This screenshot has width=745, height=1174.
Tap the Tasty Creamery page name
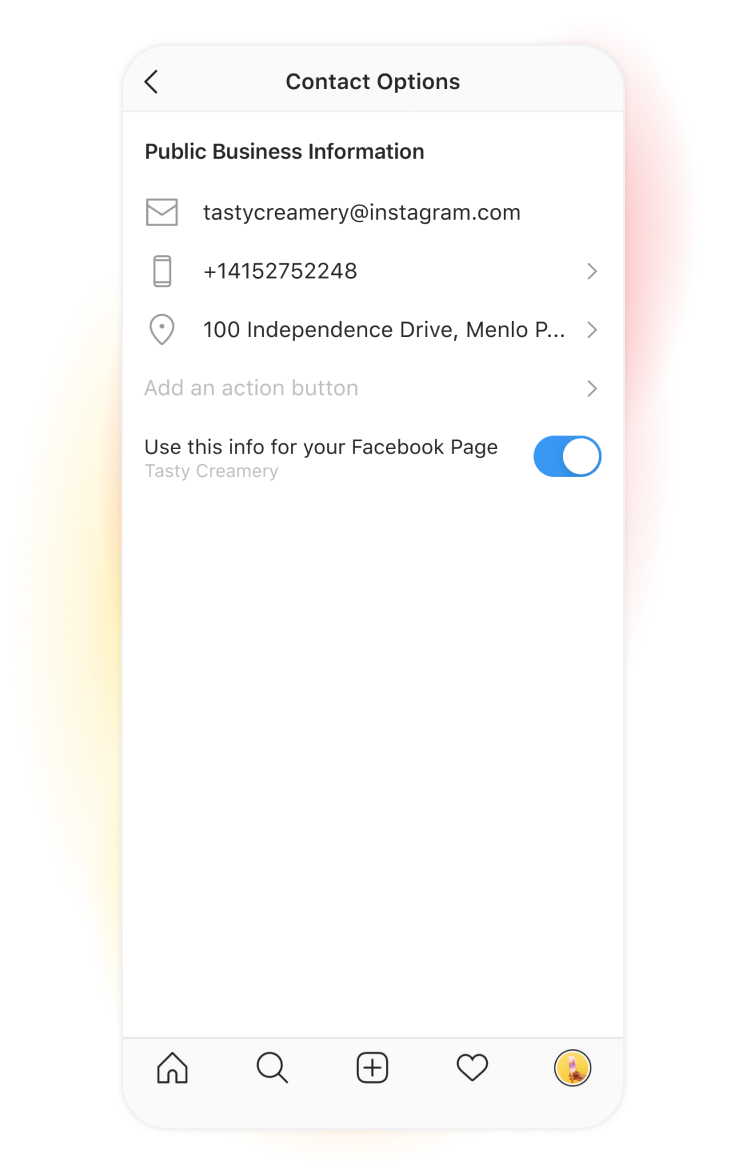(x=211, y=471)
